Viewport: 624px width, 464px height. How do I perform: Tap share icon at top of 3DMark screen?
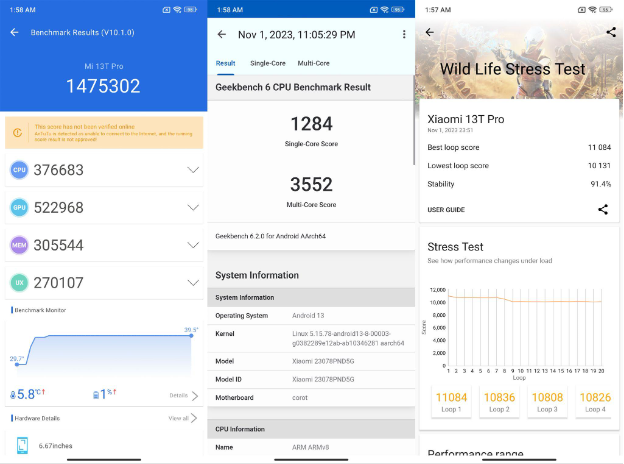611,32
